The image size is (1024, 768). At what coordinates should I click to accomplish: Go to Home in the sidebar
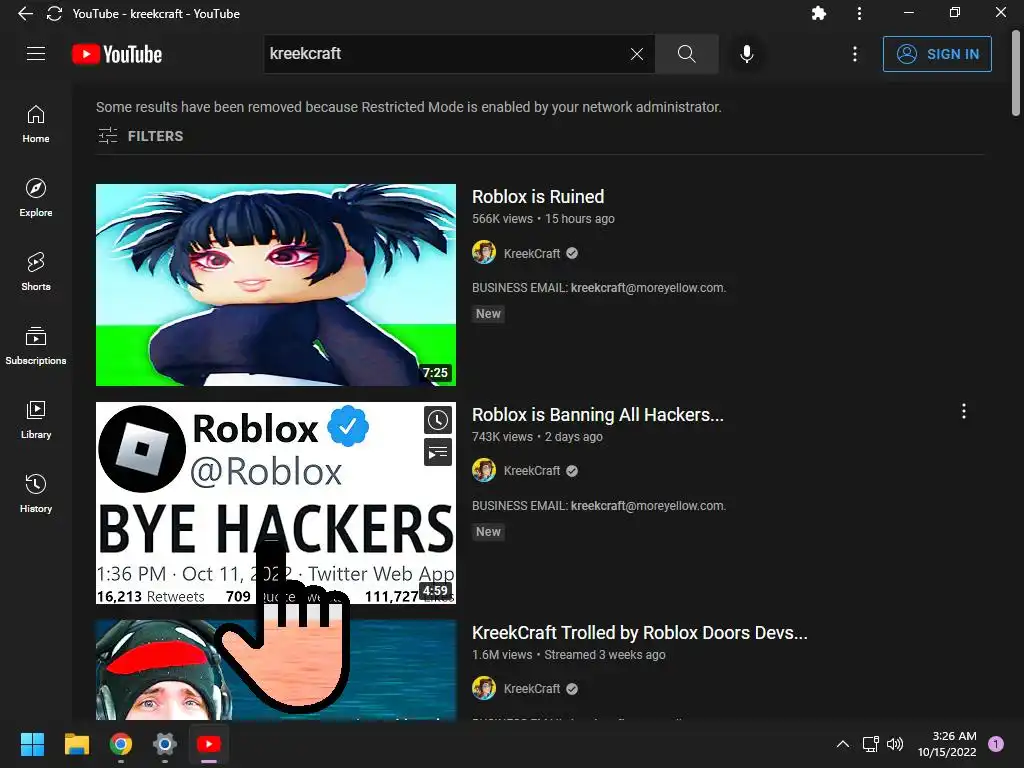36,124
